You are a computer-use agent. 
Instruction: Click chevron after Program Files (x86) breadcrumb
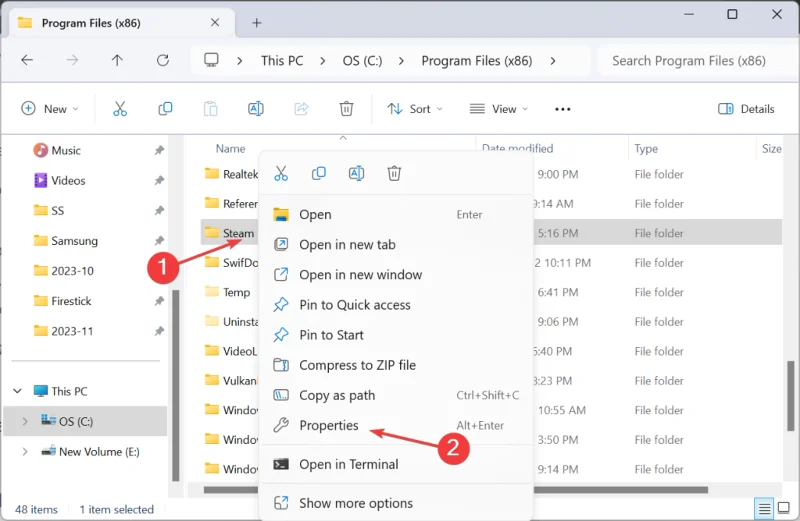pyautogui.click(x=553, y=61)
